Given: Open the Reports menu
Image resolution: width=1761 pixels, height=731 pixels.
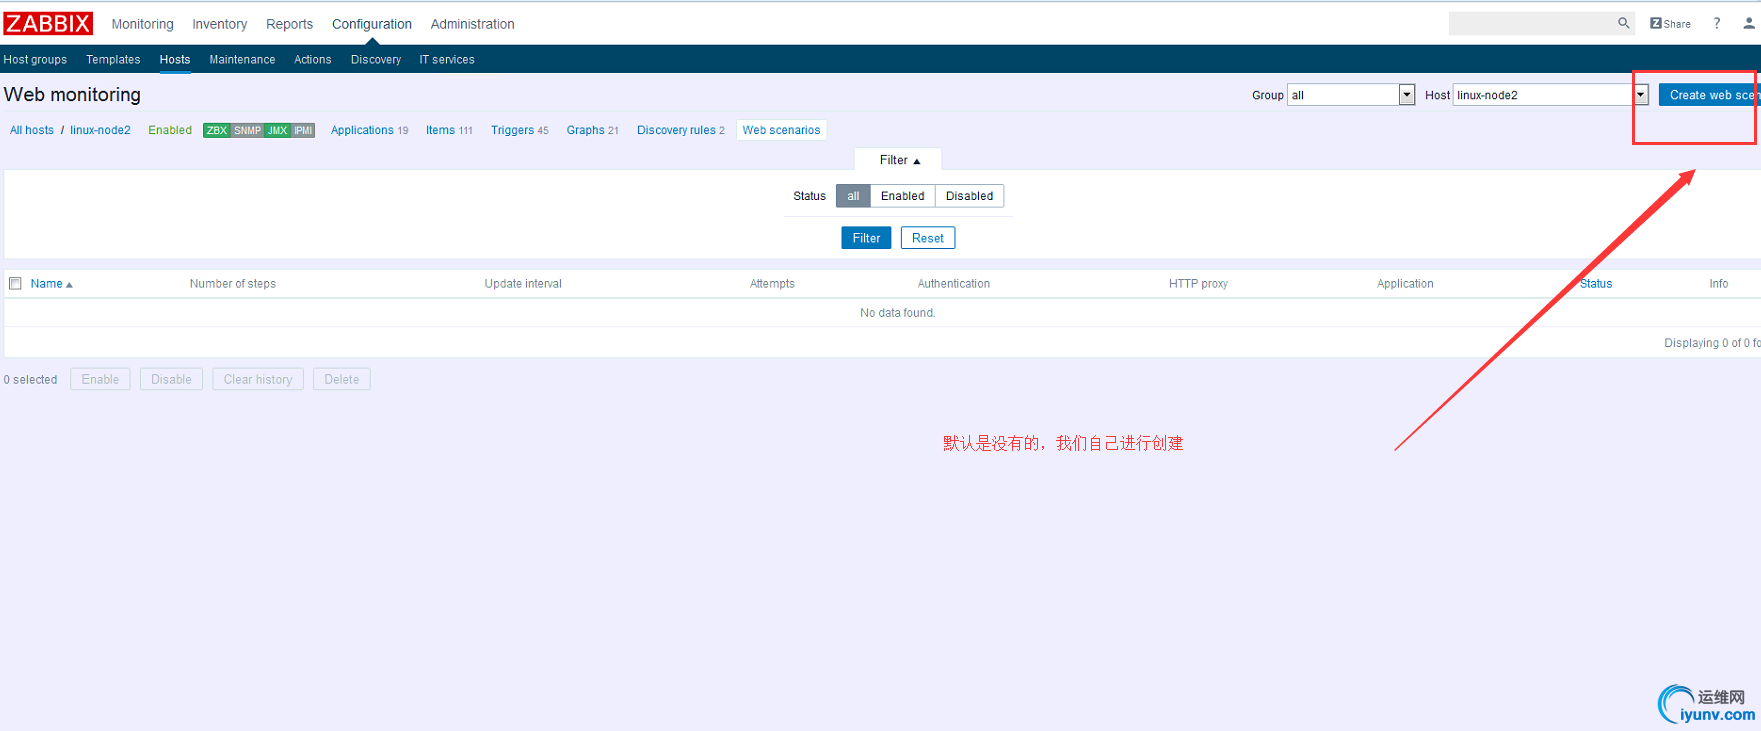Looking at the screenshot, I should 289,24.
